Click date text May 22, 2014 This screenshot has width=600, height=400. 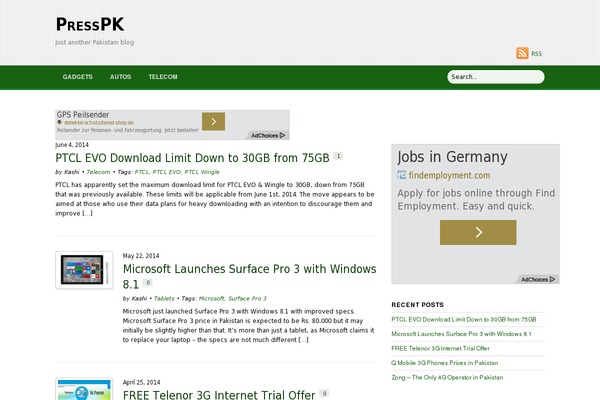[x=141, y=256]
